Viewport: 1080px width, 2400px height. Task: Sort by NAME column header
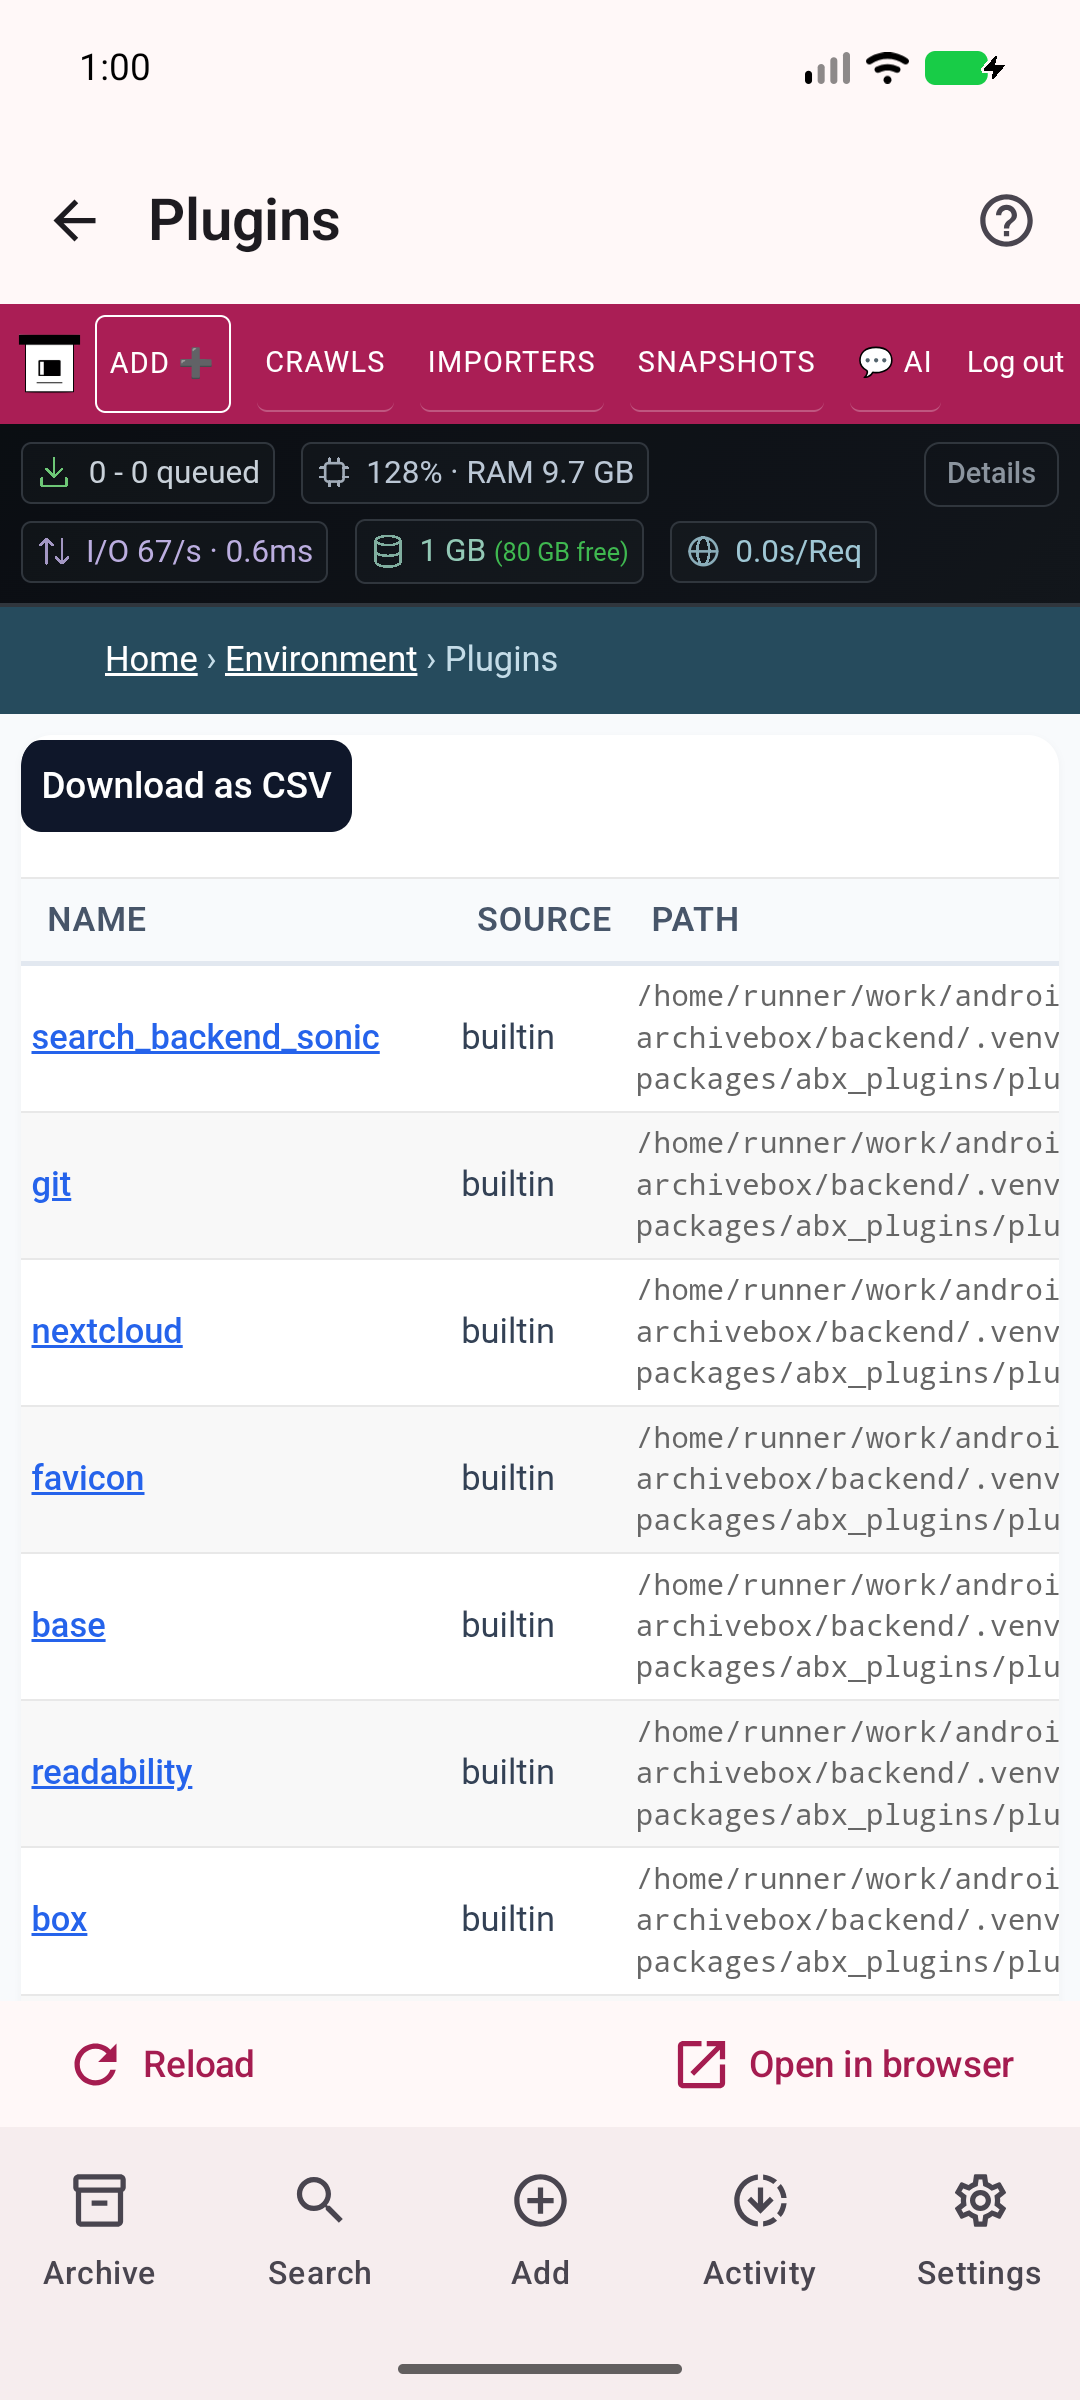pyautogui.click(x=97, y=920)
